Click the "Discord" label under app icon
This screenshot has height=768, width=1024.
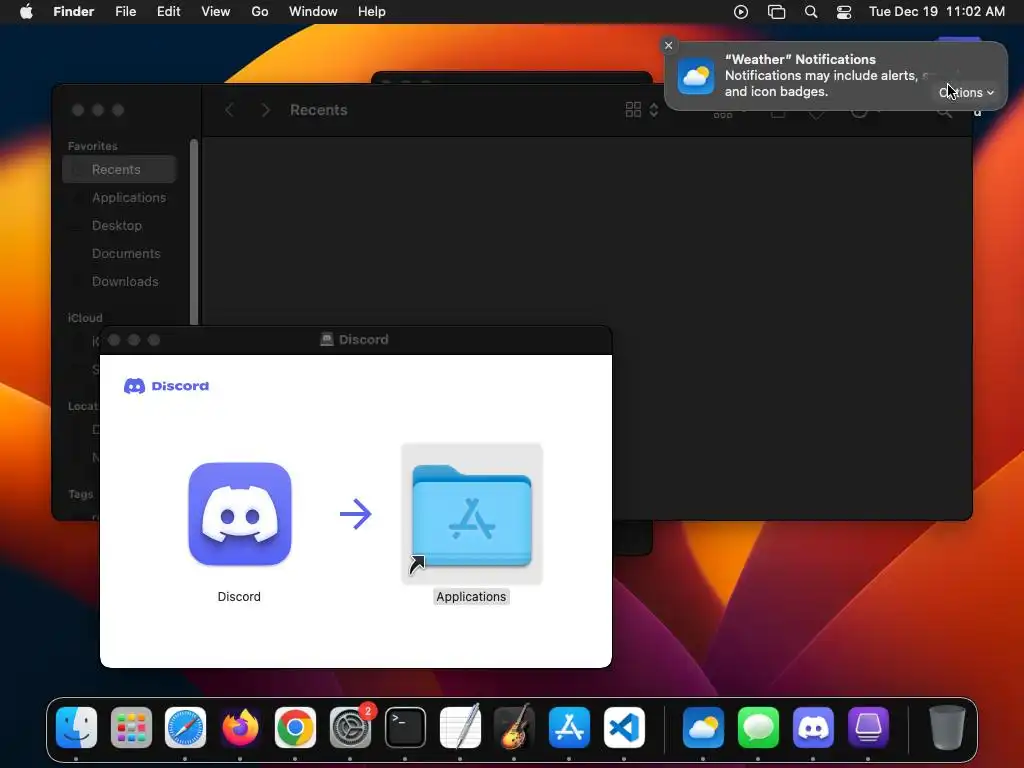click(239, 596)
